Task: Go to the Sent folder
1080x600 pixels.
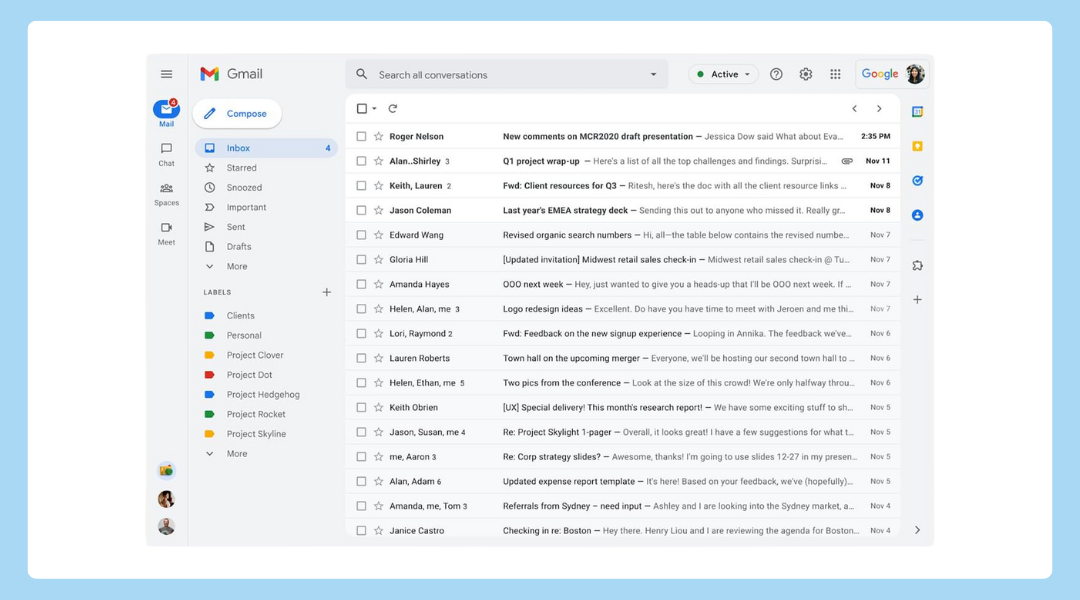Action: 236,227
